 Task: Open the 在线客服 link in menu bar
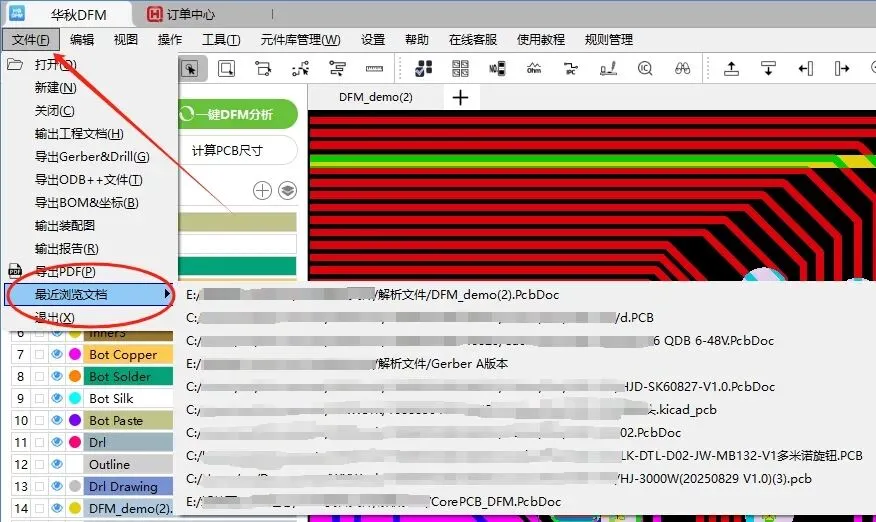click(473, 40)
